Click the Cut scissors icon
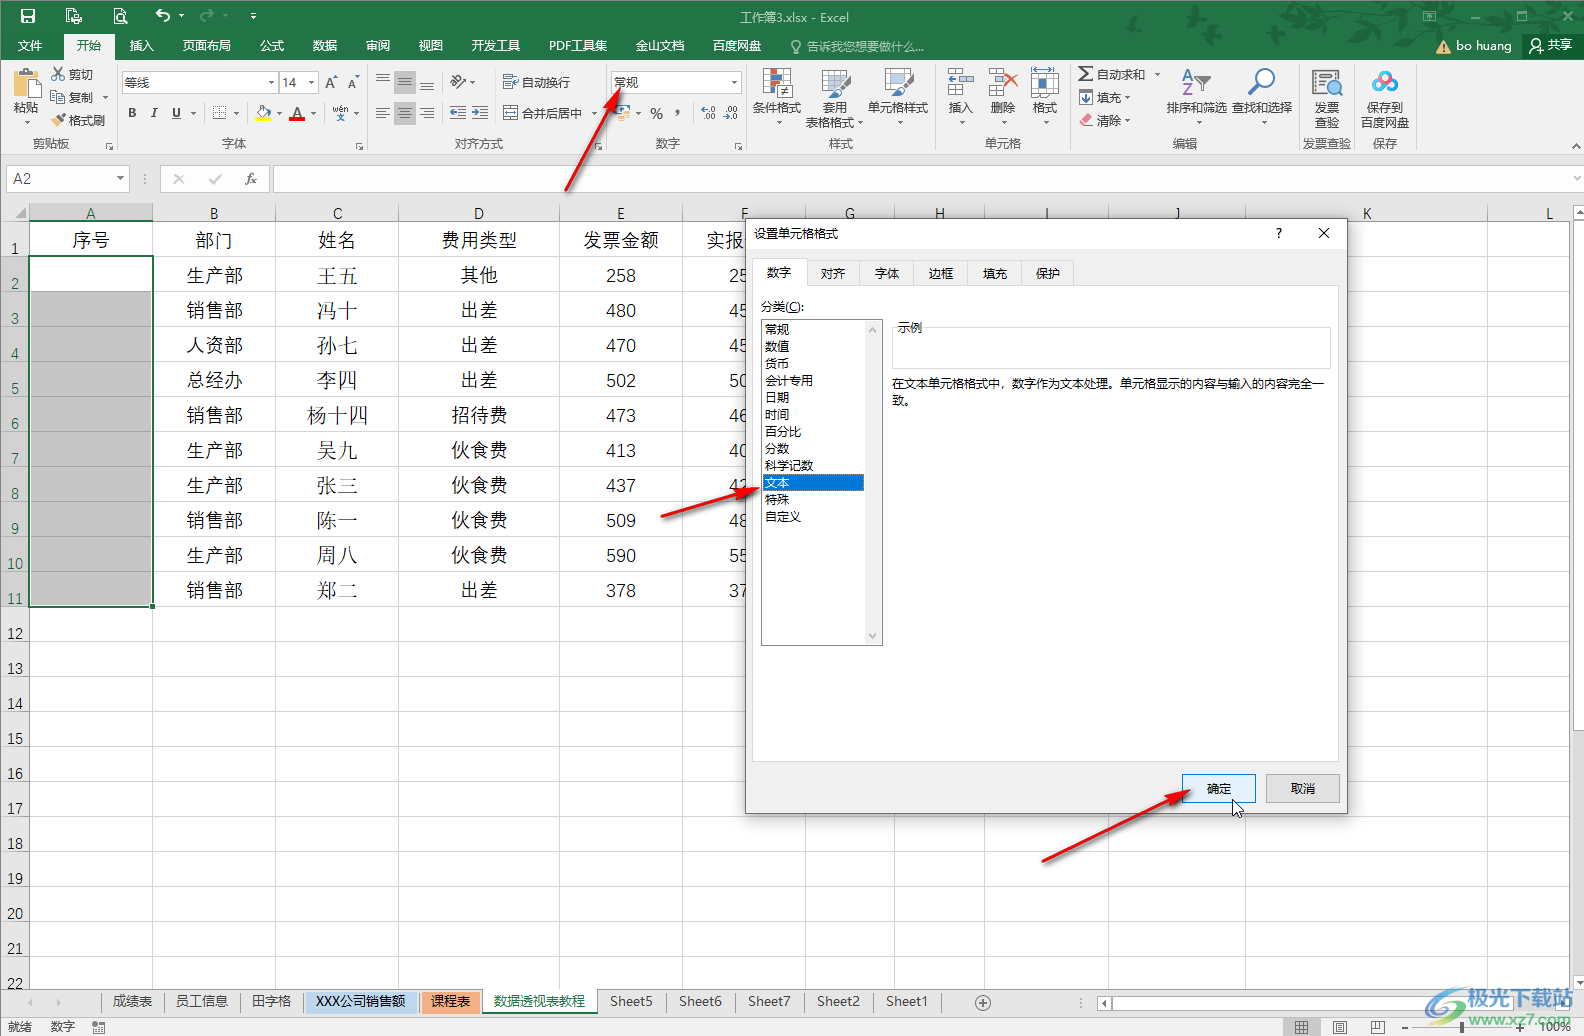Viewport: 1584px width, 1036px height. (58, 74)
